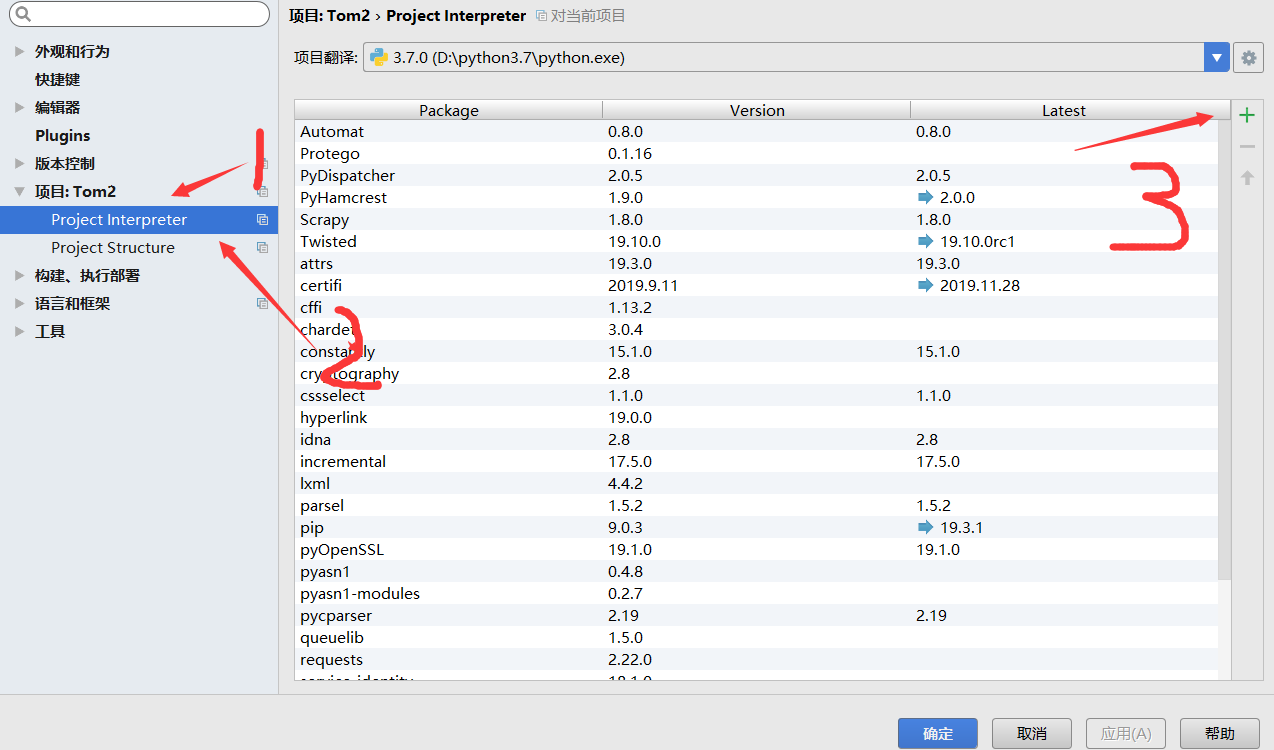Screen dimensions: 1274x750
Task: Select the Twisted package row
Action: pyautogui.click(x=757, y=241)
